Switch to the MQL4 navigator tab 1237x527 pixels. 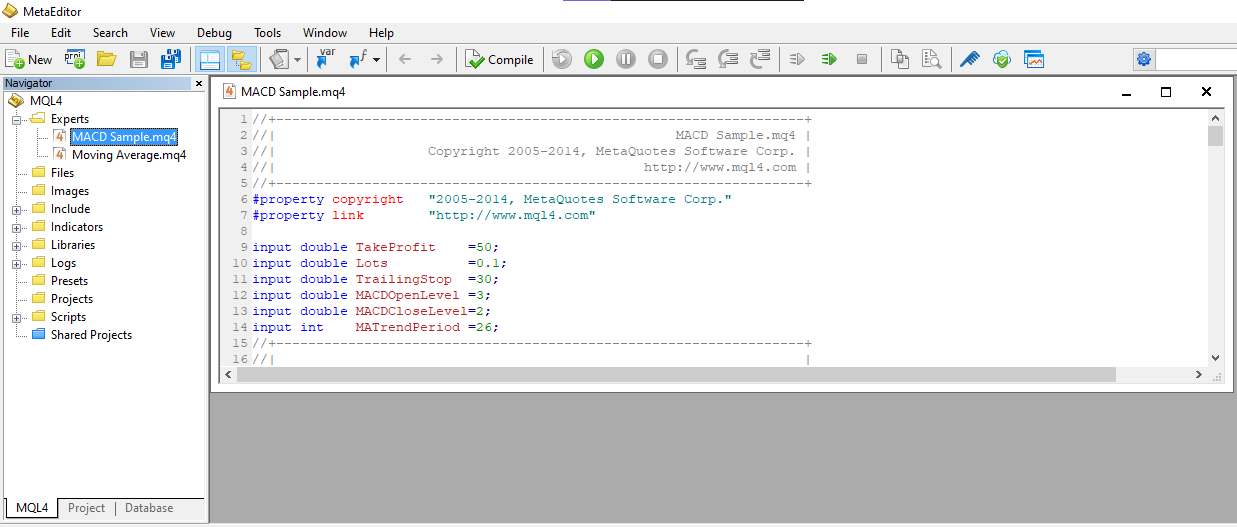32,508
